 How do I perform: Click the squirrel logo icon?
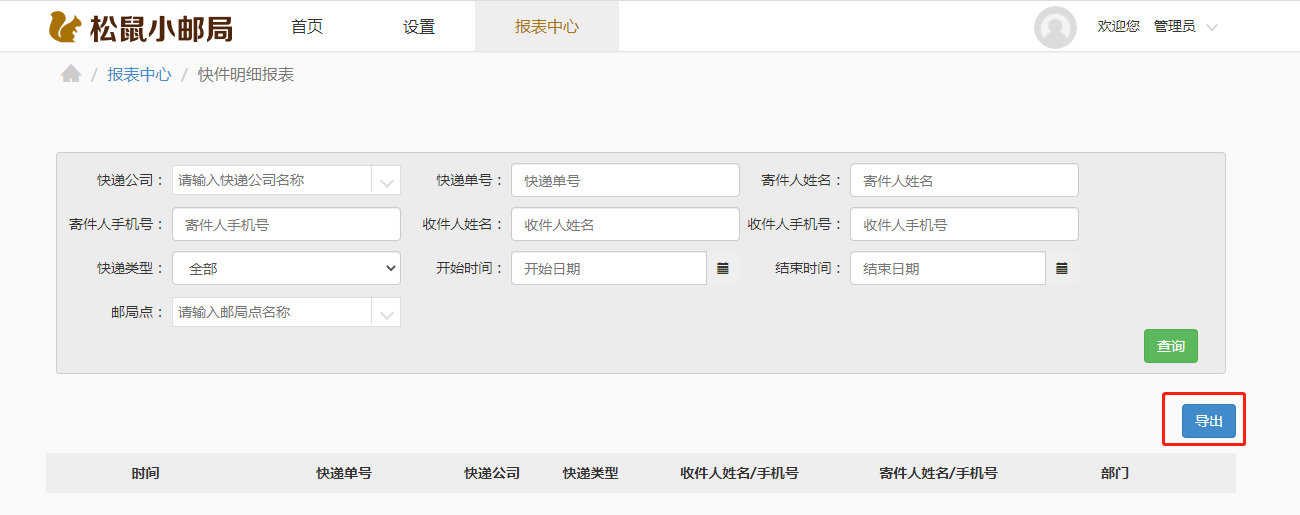(65, 28)
